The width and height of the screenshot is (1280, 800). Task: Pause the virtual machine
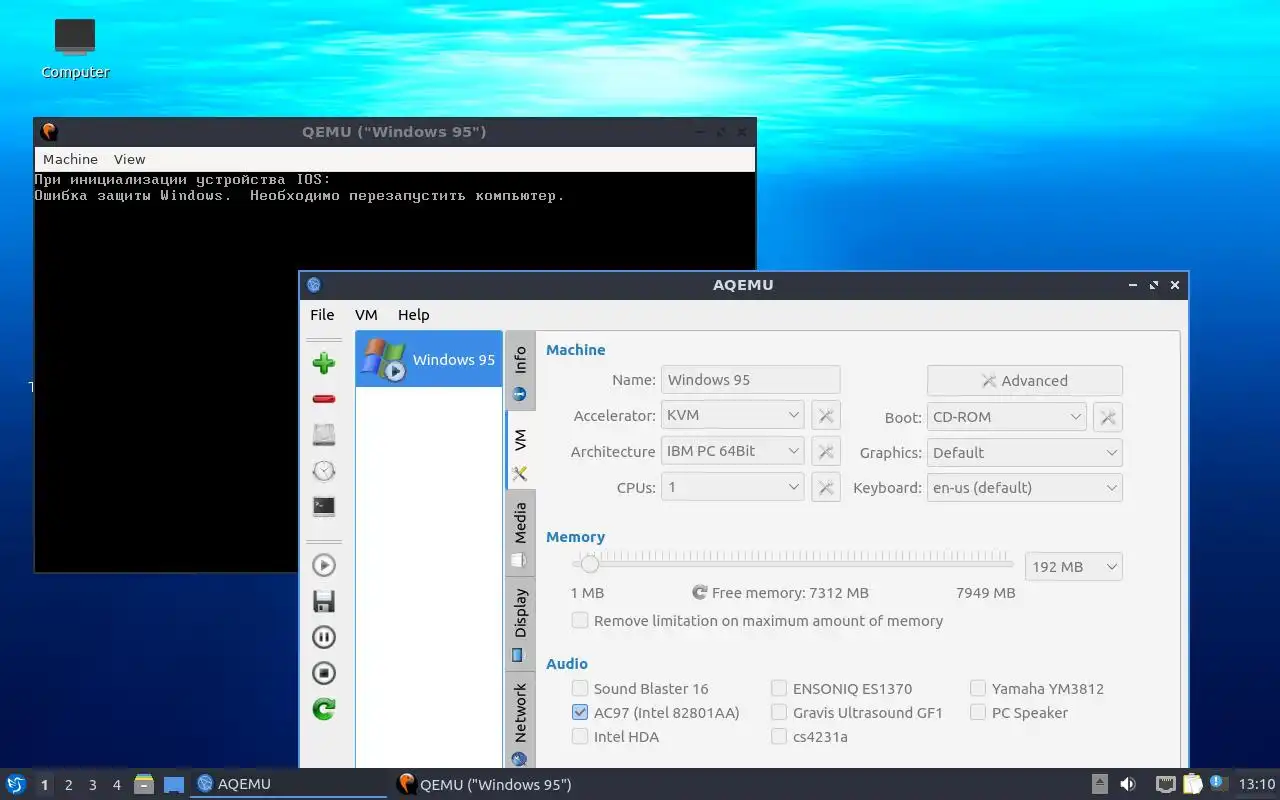tap(324, 637)
